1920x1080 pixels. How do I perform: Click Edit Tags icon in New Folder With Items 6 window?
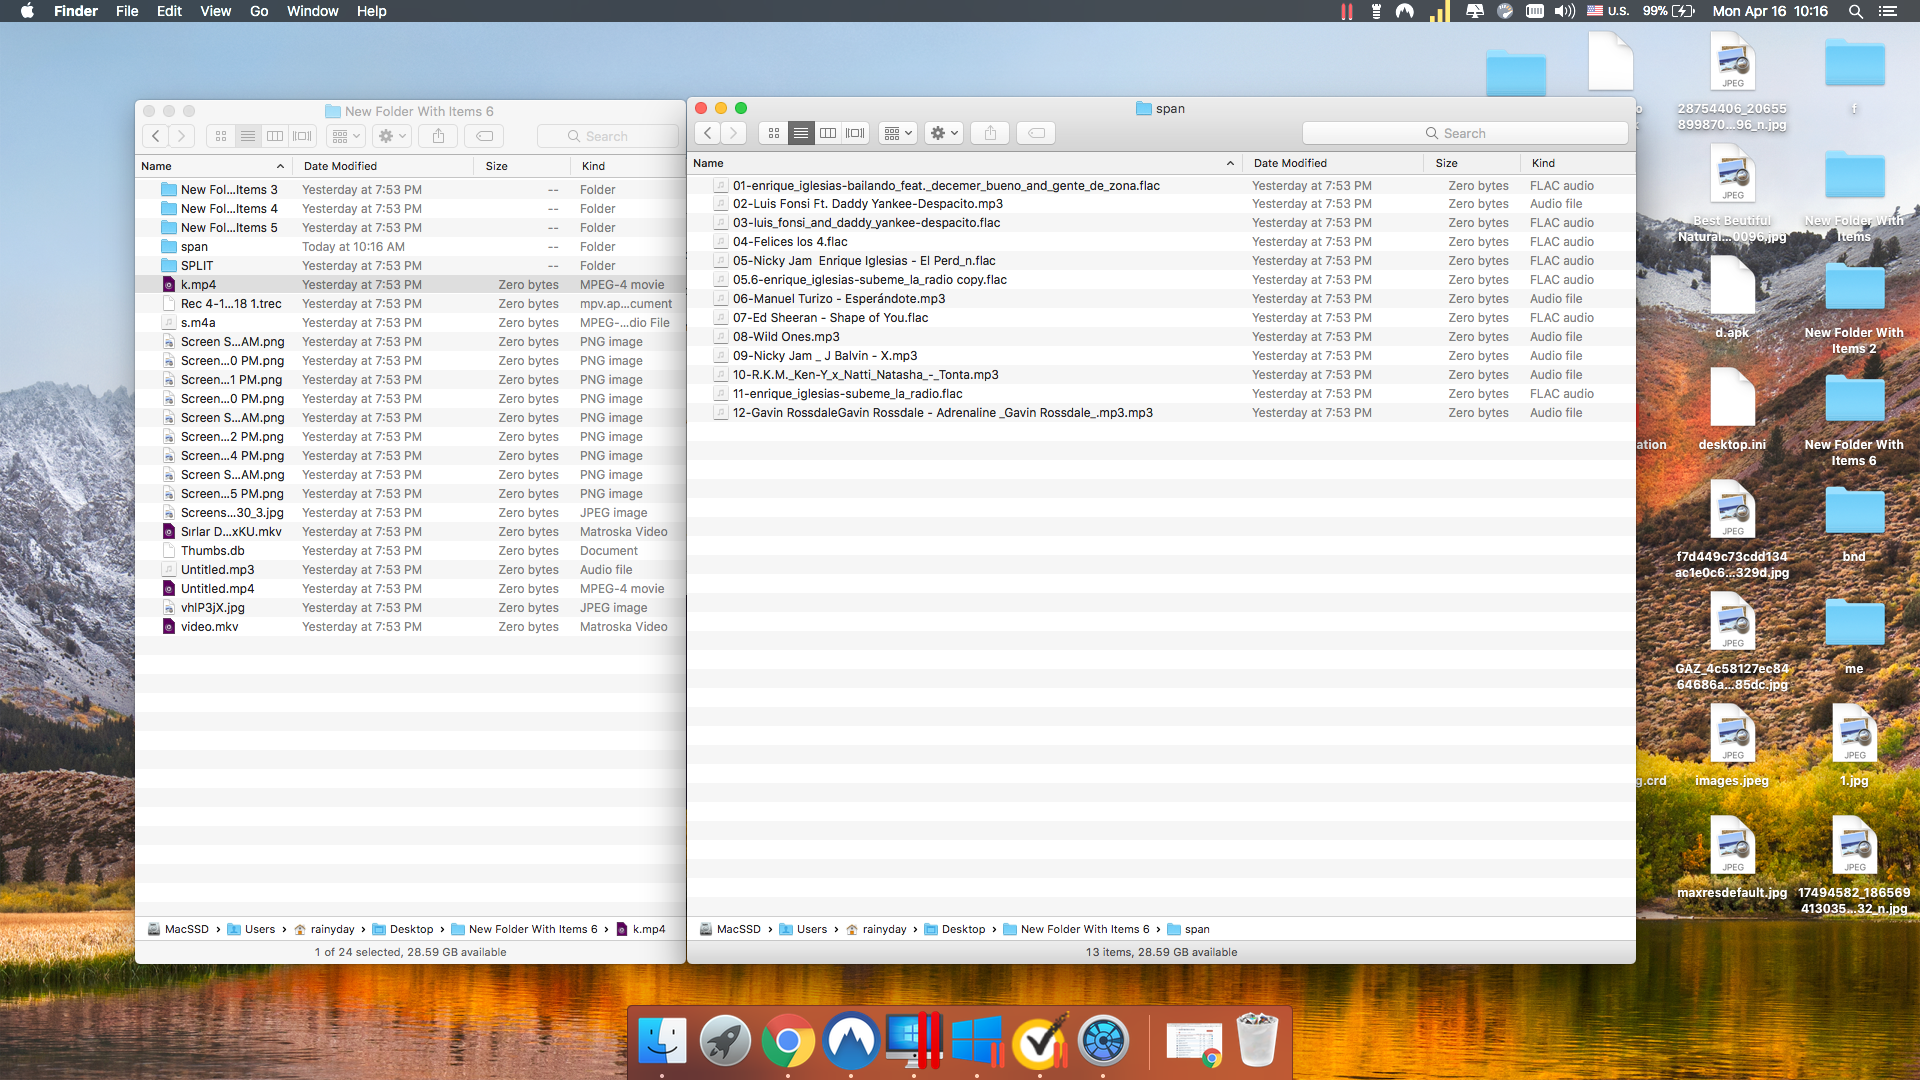484,136
